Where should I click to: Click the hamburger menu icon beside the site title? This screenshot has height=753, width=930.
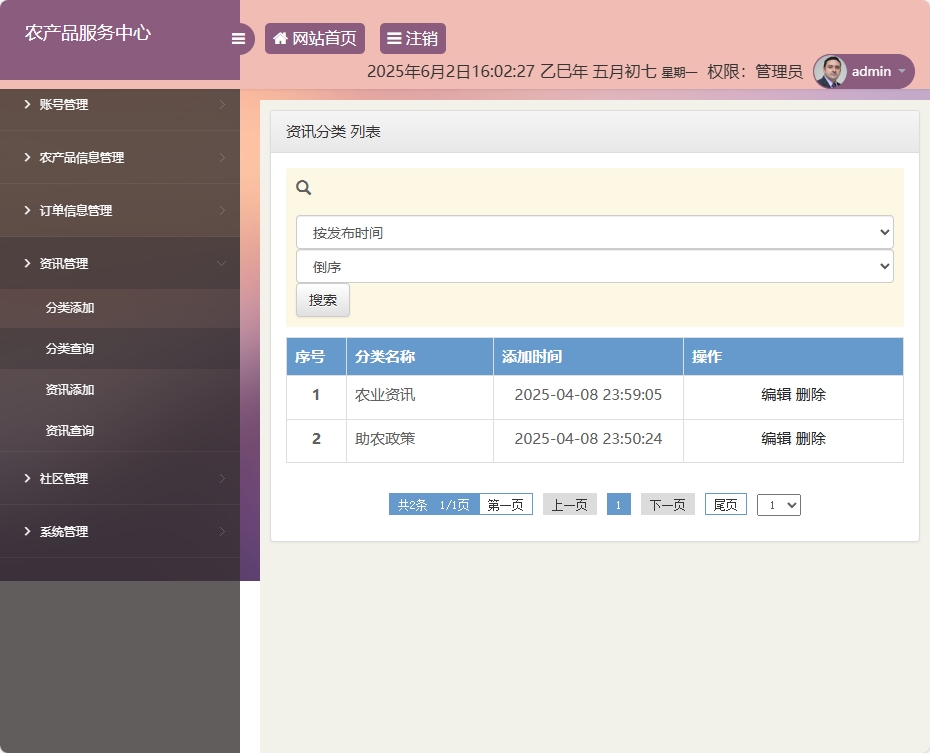(238, 38)
